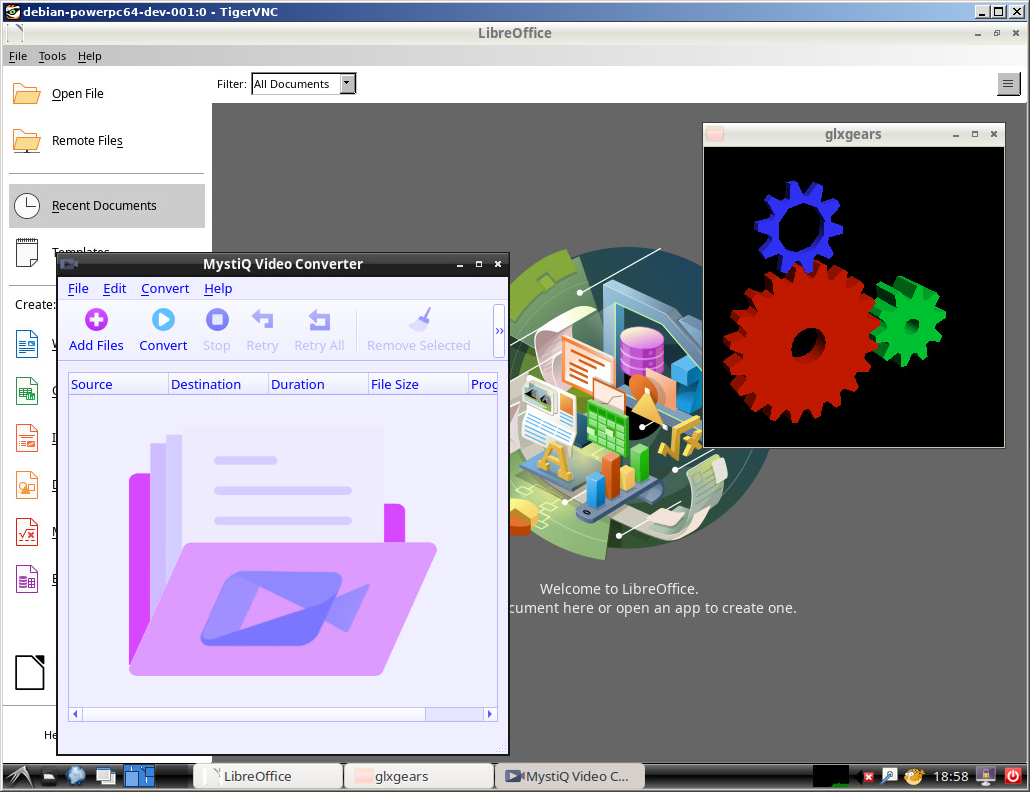Open the Tools menu in LibreOffice

pos(52,57)
